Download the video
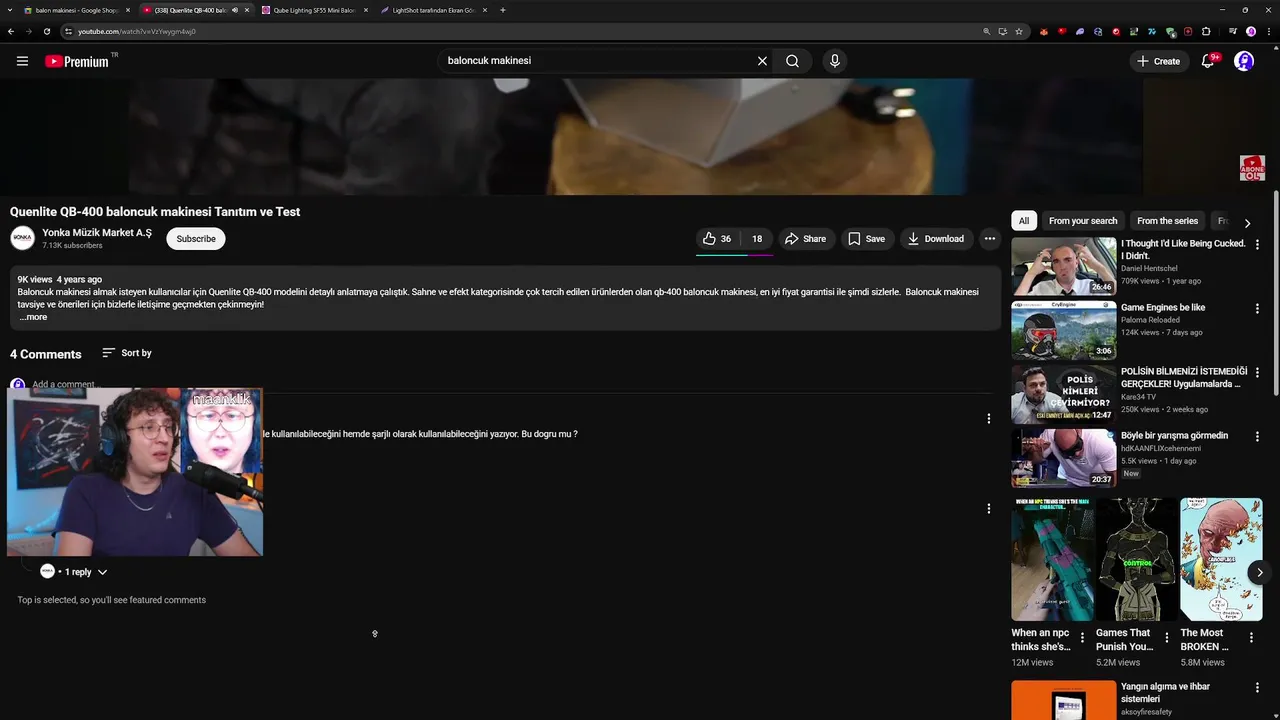The width and height of the screenshot is (1280, 720). (x=936, y=239)
